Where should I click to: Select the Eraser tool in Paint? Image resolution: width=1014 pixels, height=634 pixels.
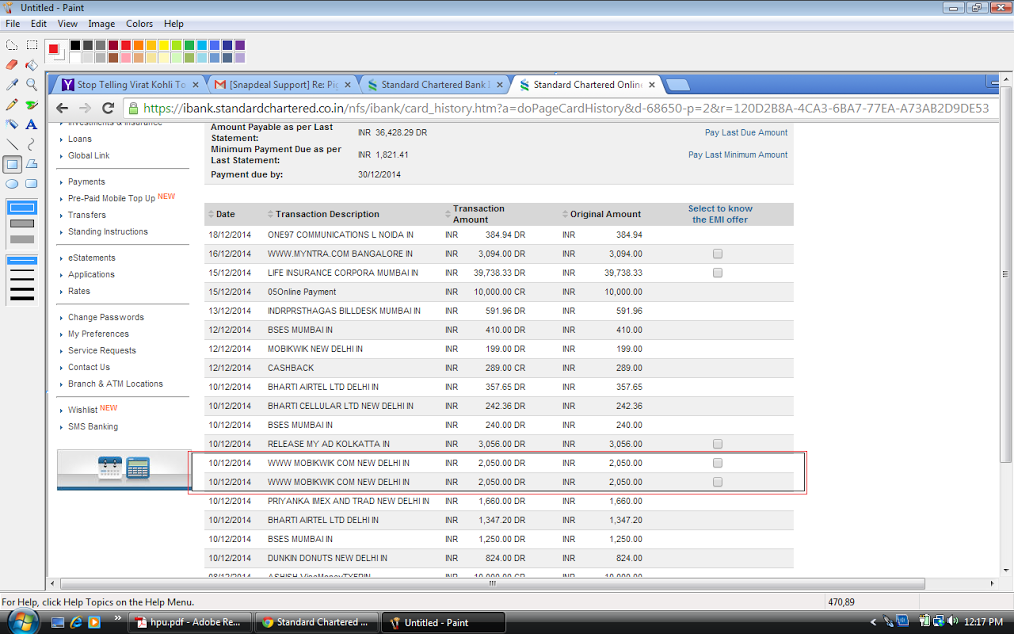click(12, 65)
